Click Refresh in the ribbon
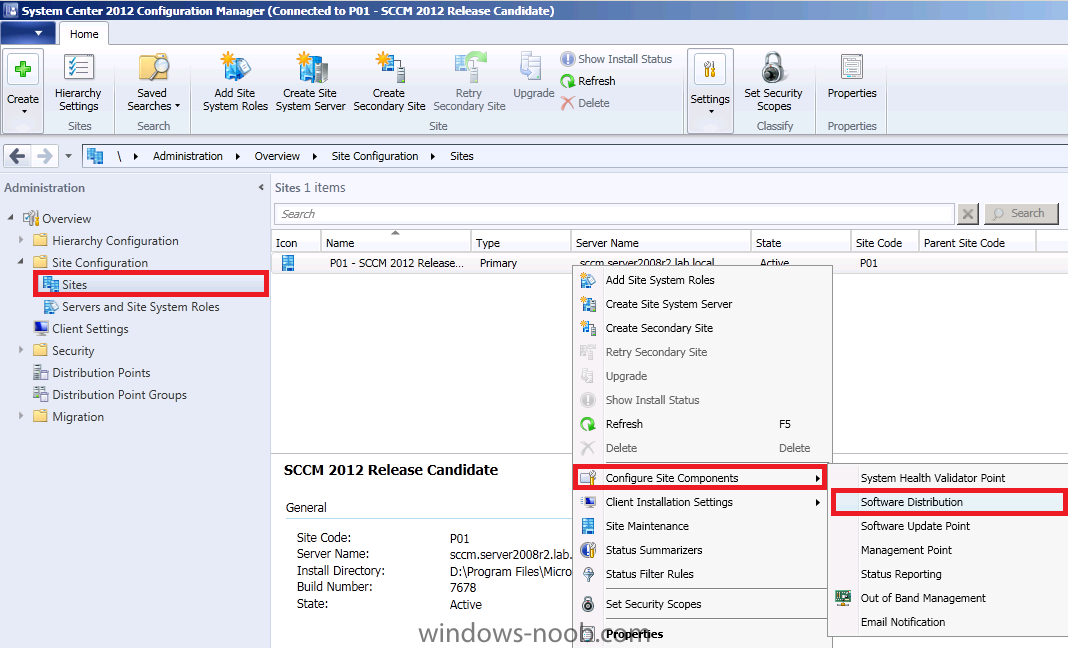The height and width of the screenshot is (648, 1068). click(588, 81)
